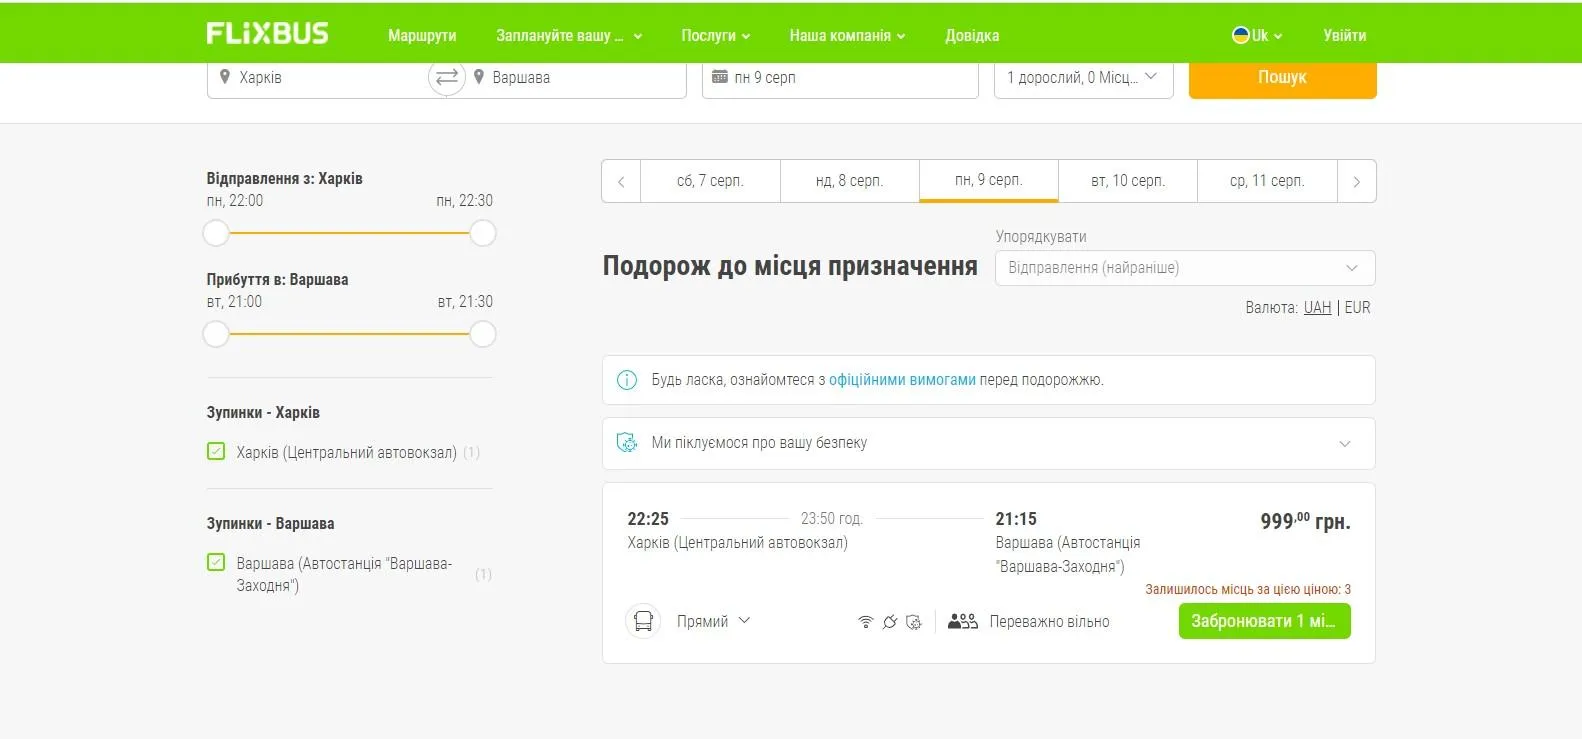The width and height of the screenshot is (1582, 739).
Task: Click the info icon in requirements notice
Action: pyautogui.click(x=627, y=380)
